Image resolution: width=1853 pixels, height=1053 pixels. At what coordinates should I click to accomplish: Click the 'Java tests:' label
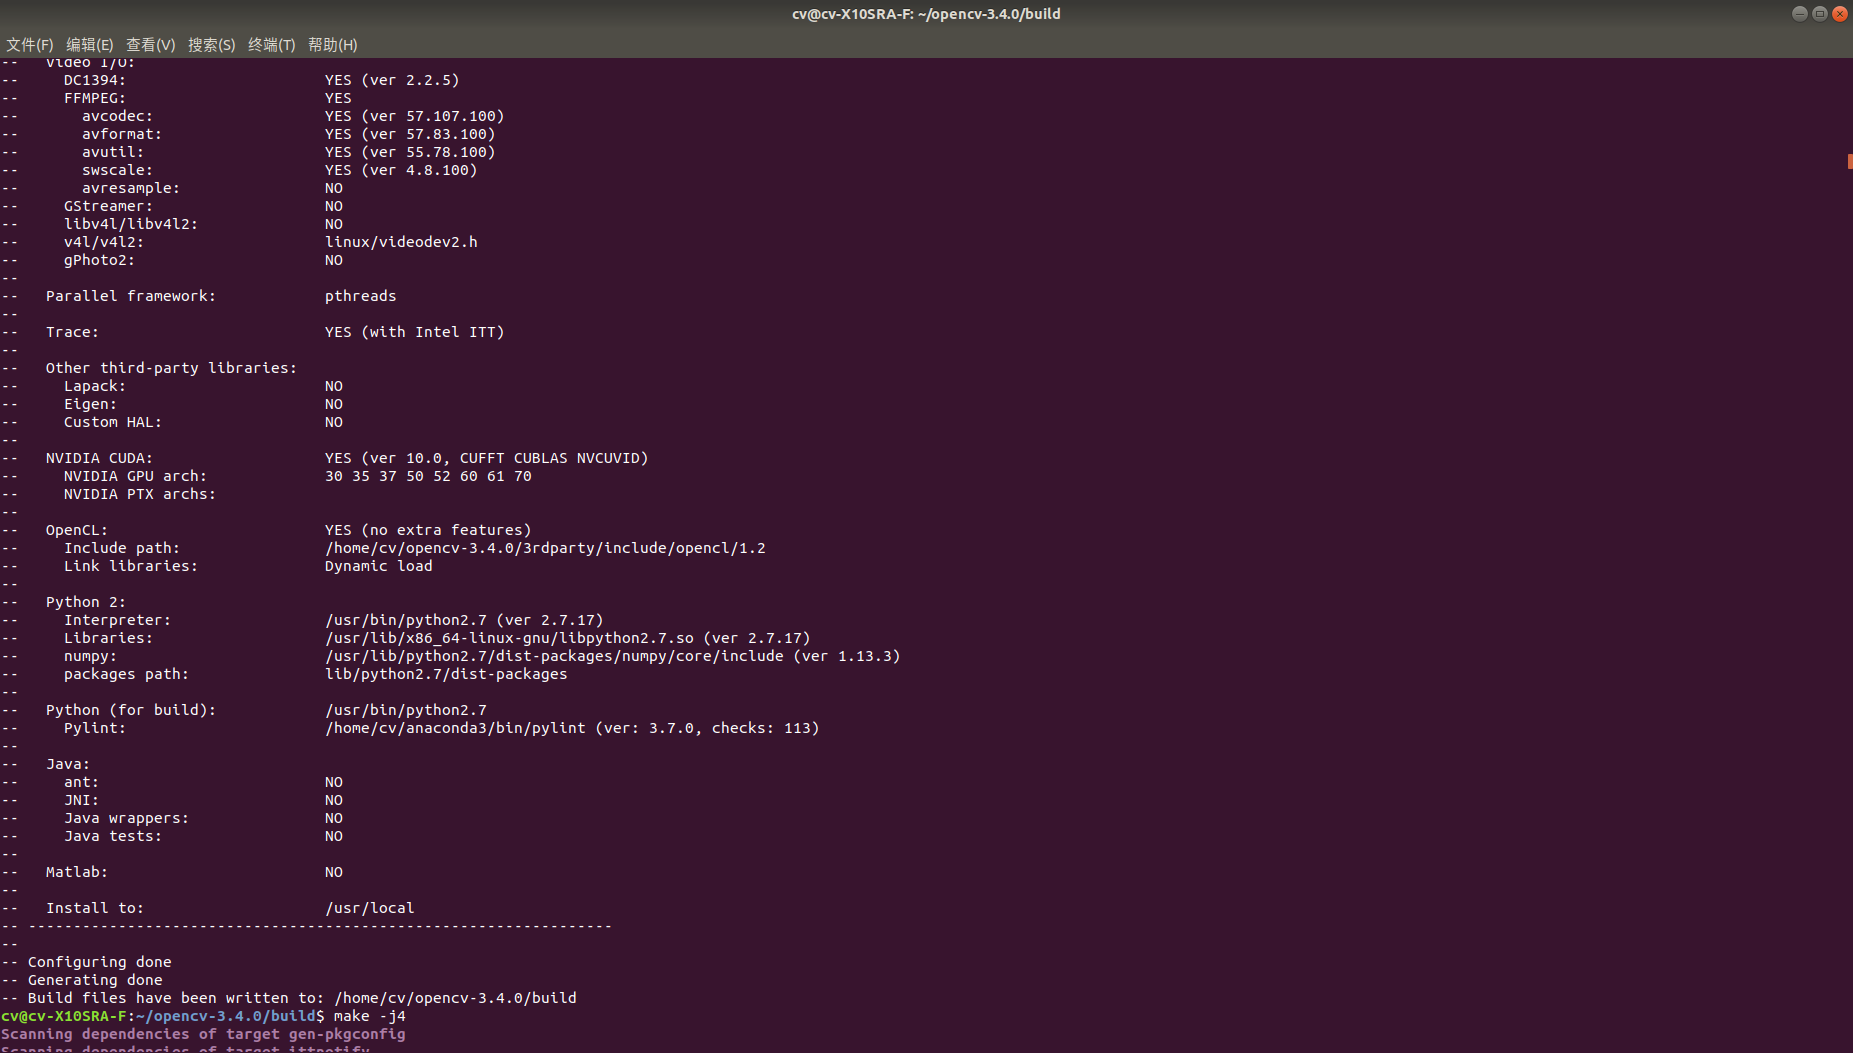coord(113,836)
